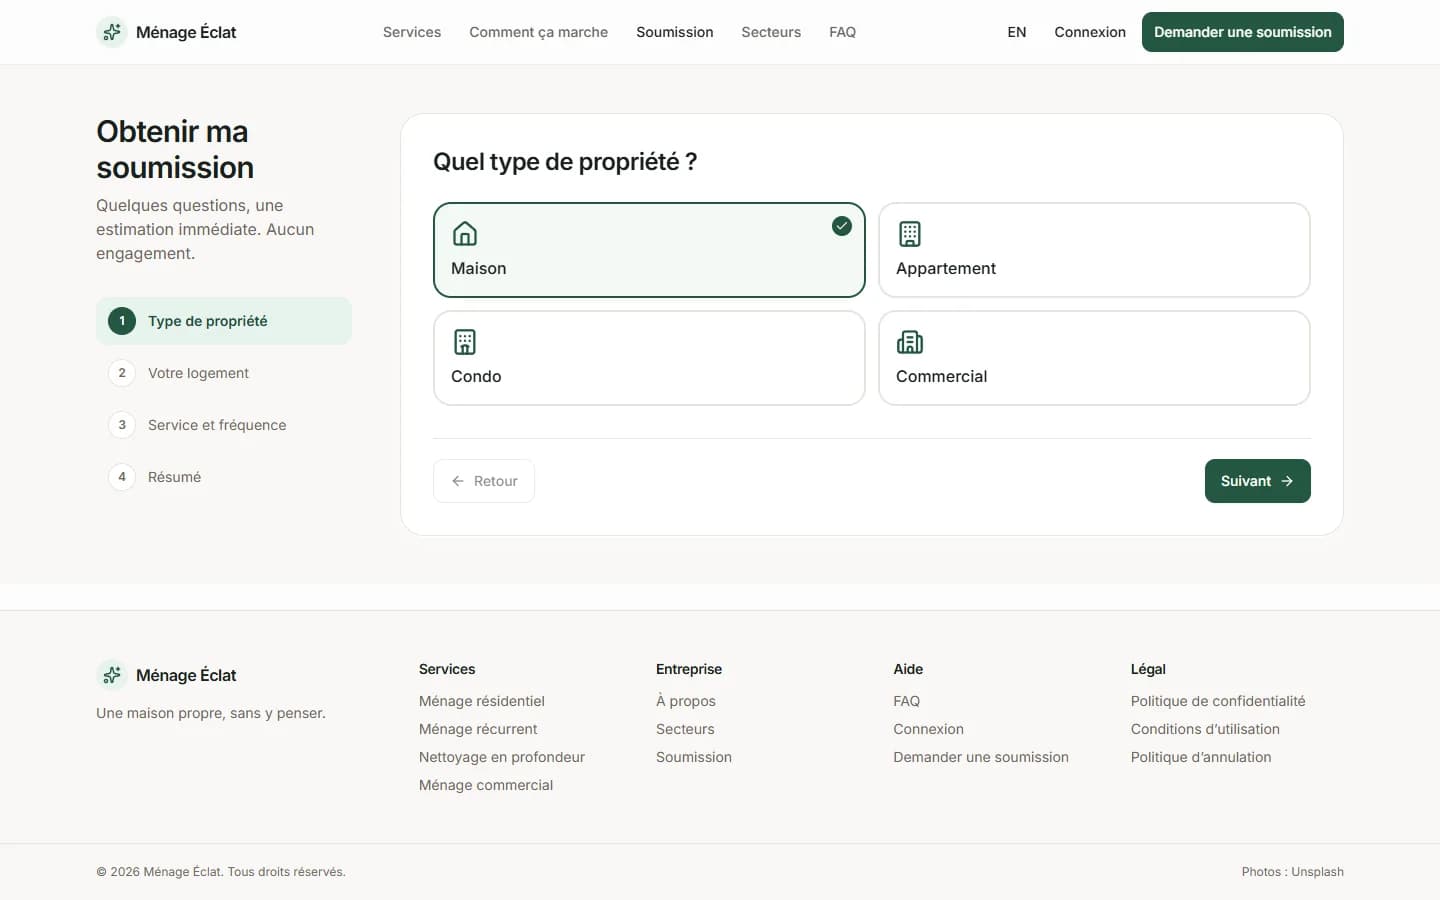Switch language to EN
The image size is (1440, 900).
coord(1017,32)
